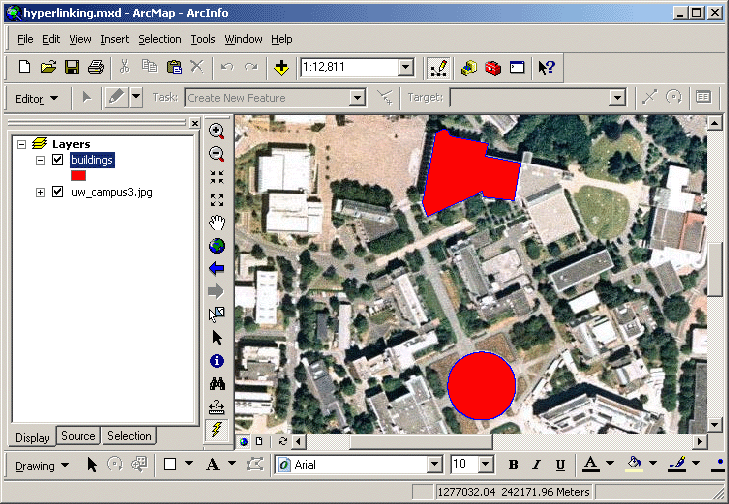This screenshot has height=504, width=729.
Task: Open the Editor dropdown button
Action: tap(37, 98)
